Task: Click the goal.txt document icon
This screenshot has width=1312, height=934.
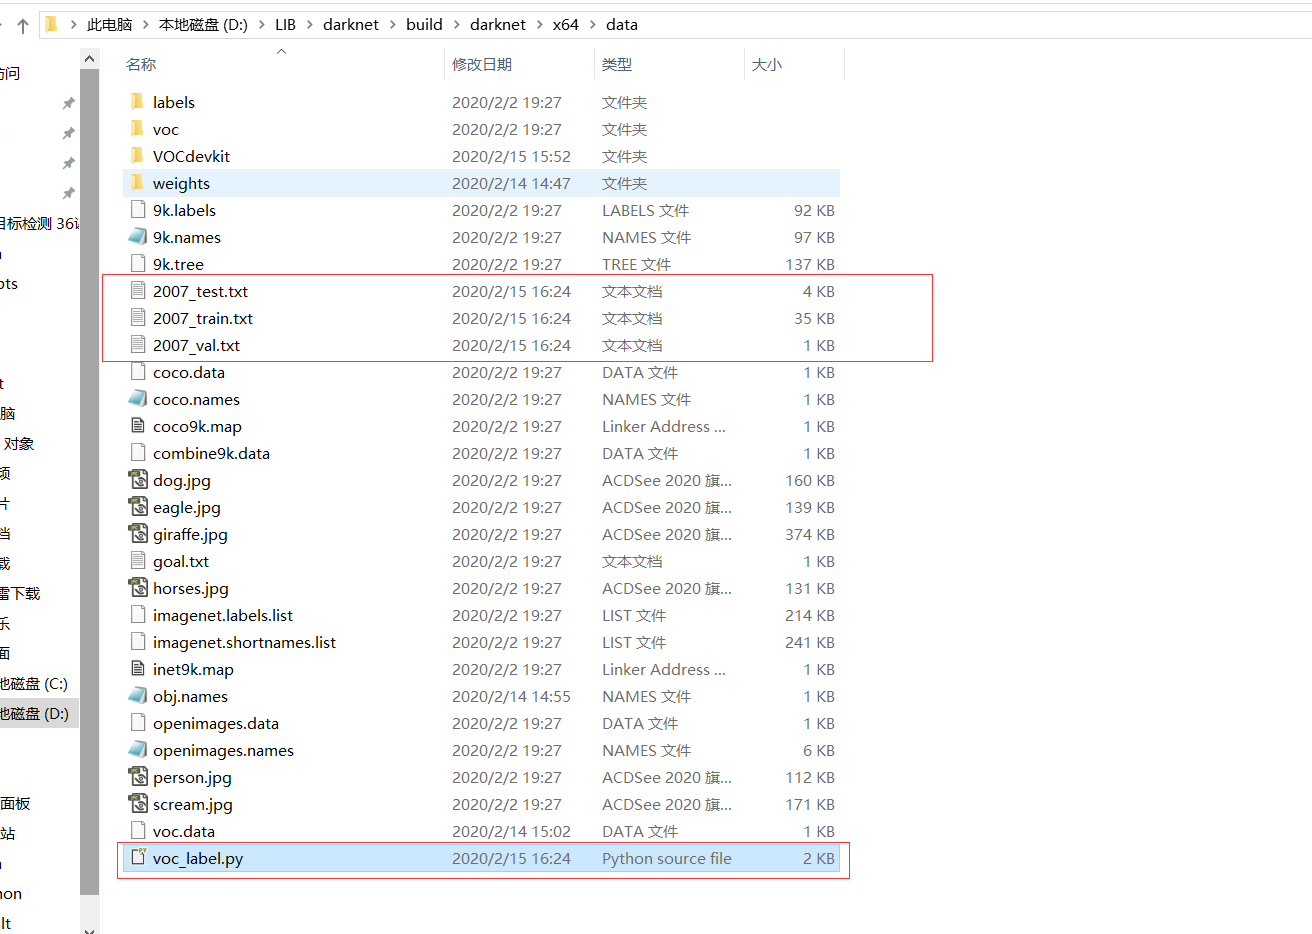Action: 138,560
